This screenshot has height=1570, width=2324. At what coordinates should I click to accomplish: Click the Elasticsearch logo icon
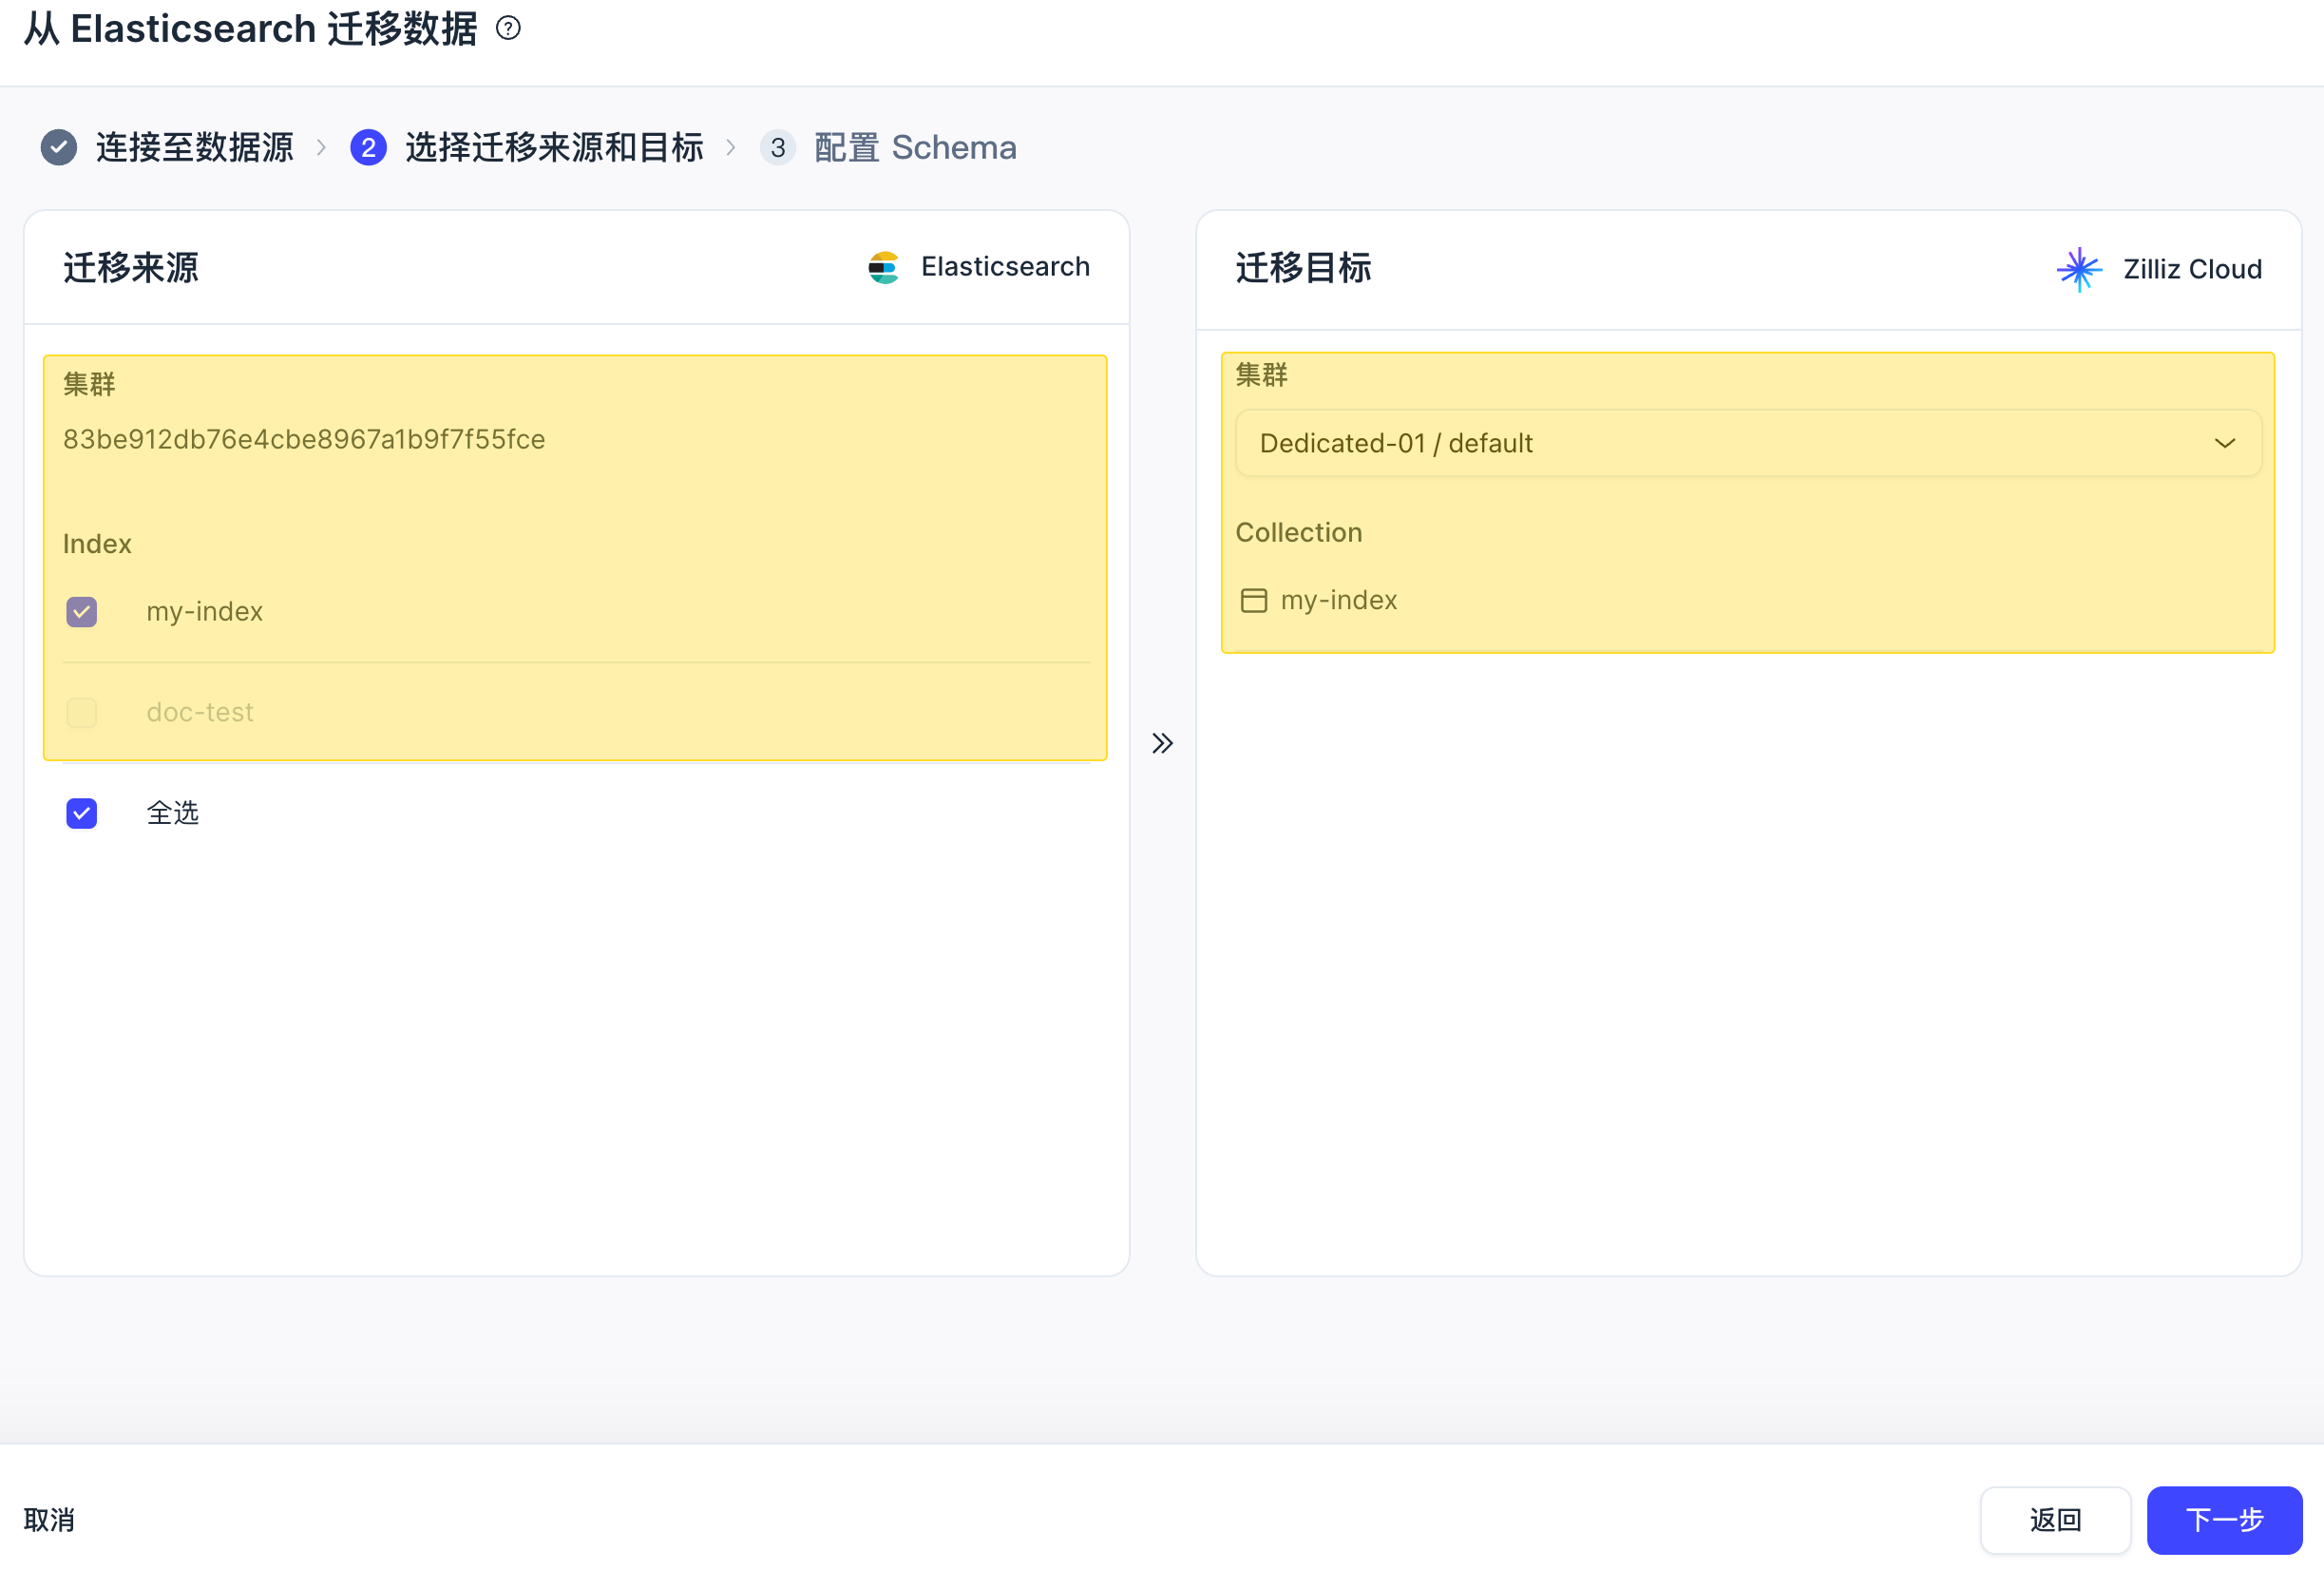click(883, 267)
